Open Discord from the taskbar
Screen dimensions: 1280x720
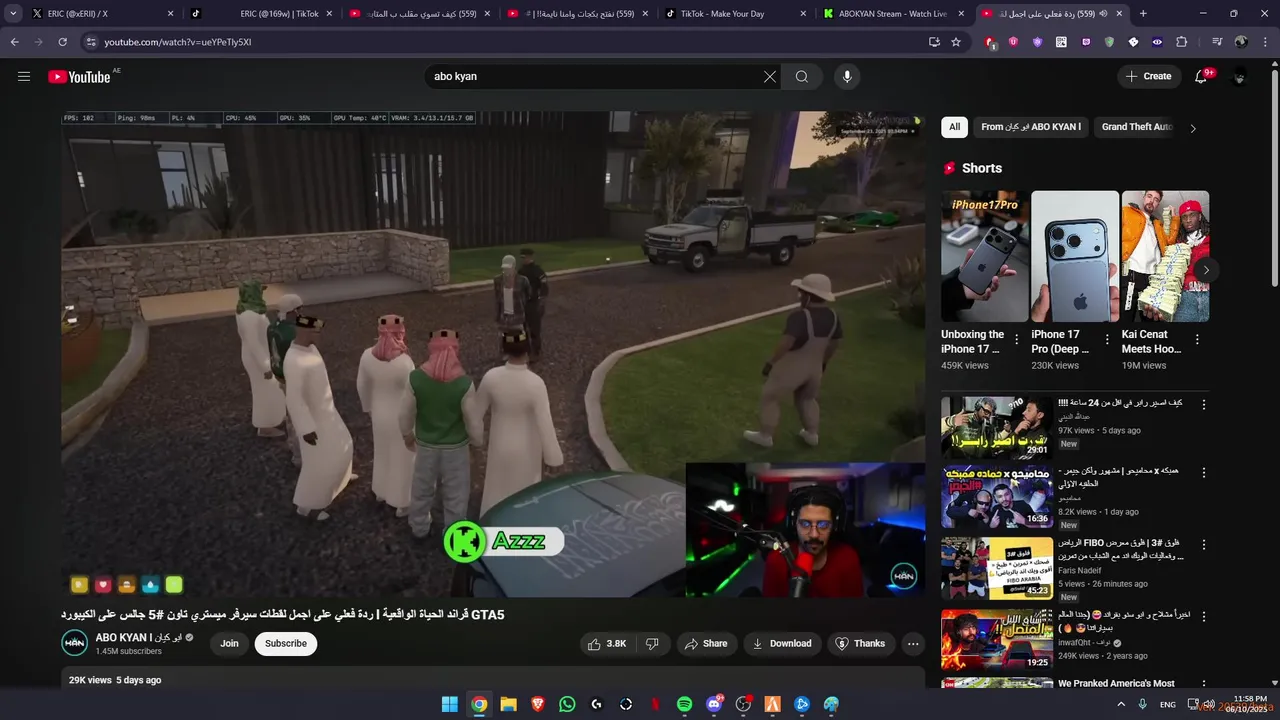coord(714,704)
